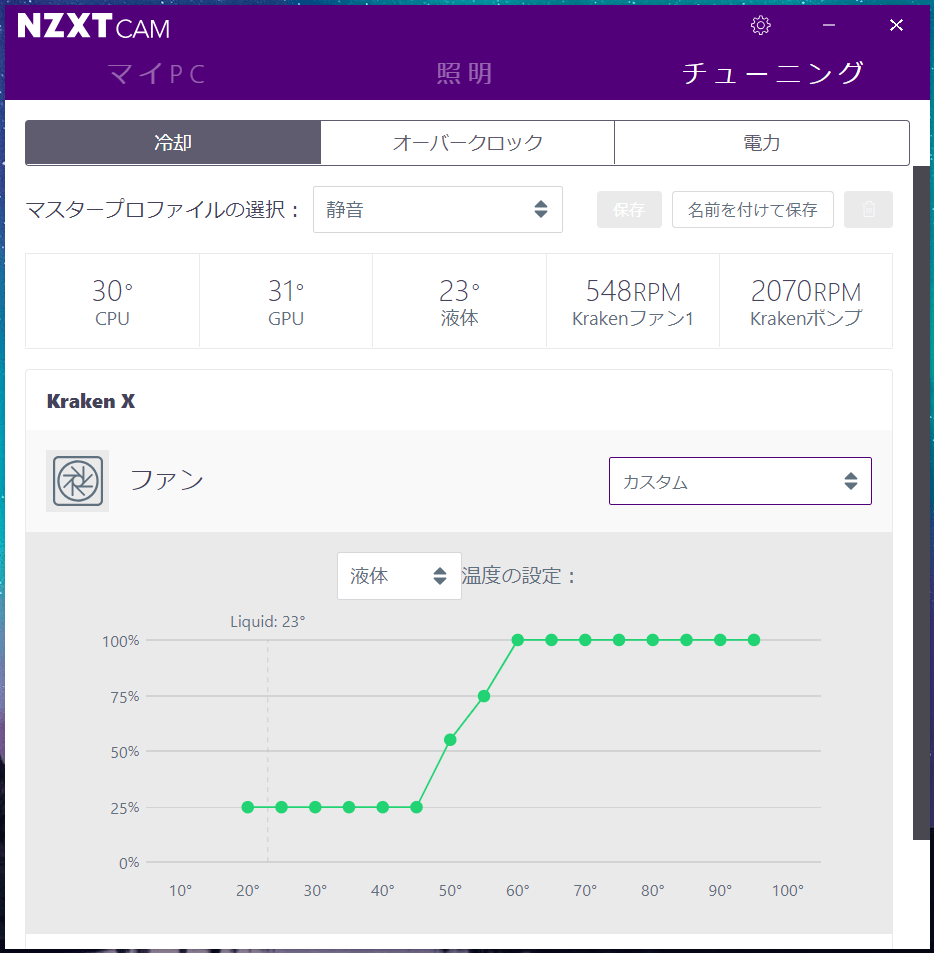
Task: Click the vertical scrollbar on the right
Action: 921,503
